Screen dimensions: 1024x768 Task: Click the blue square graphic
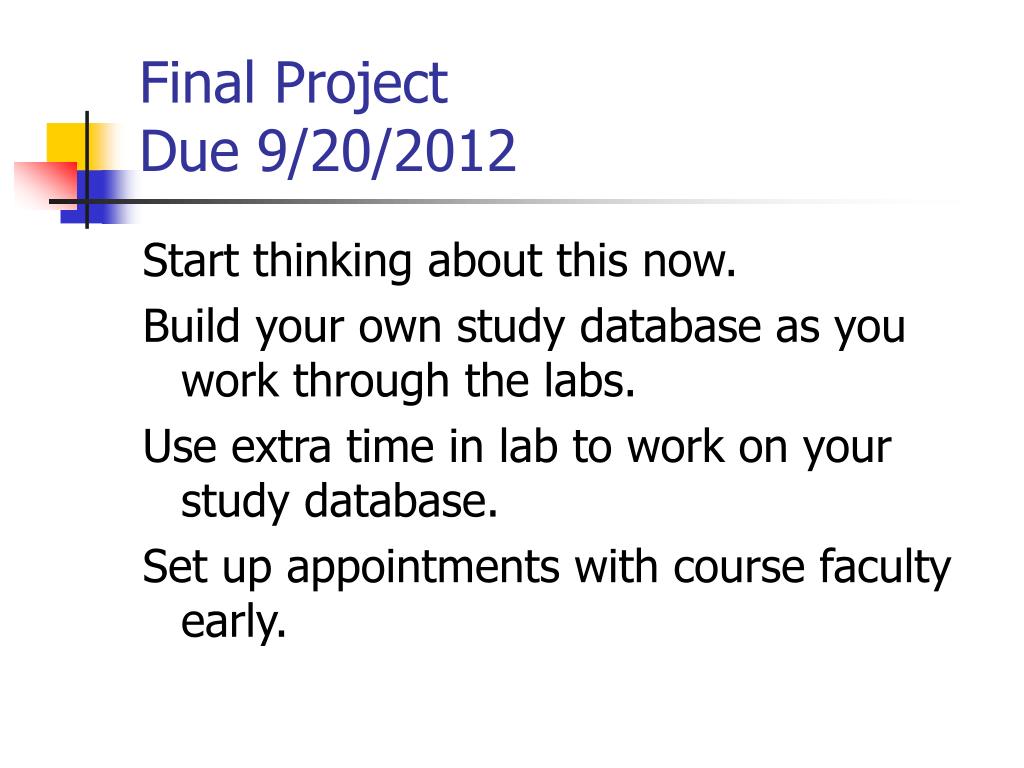[98, 197]
